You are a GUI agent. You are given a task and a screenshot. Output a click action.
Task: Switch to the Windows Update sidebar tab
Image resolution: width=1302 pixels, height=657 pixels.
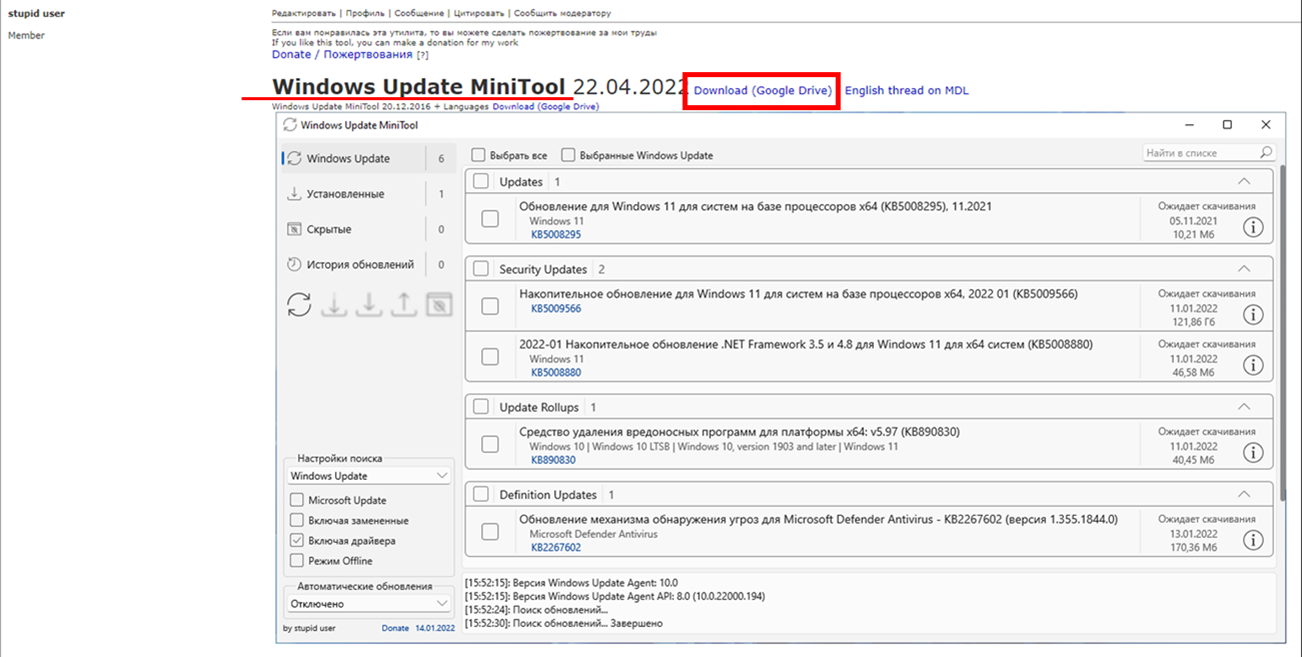pos(368,158)
